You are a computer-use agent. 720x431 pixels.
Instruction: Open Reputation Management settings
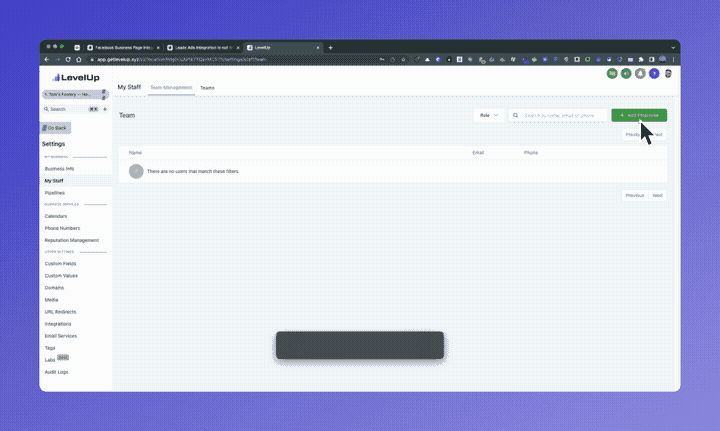click(72, 240)
